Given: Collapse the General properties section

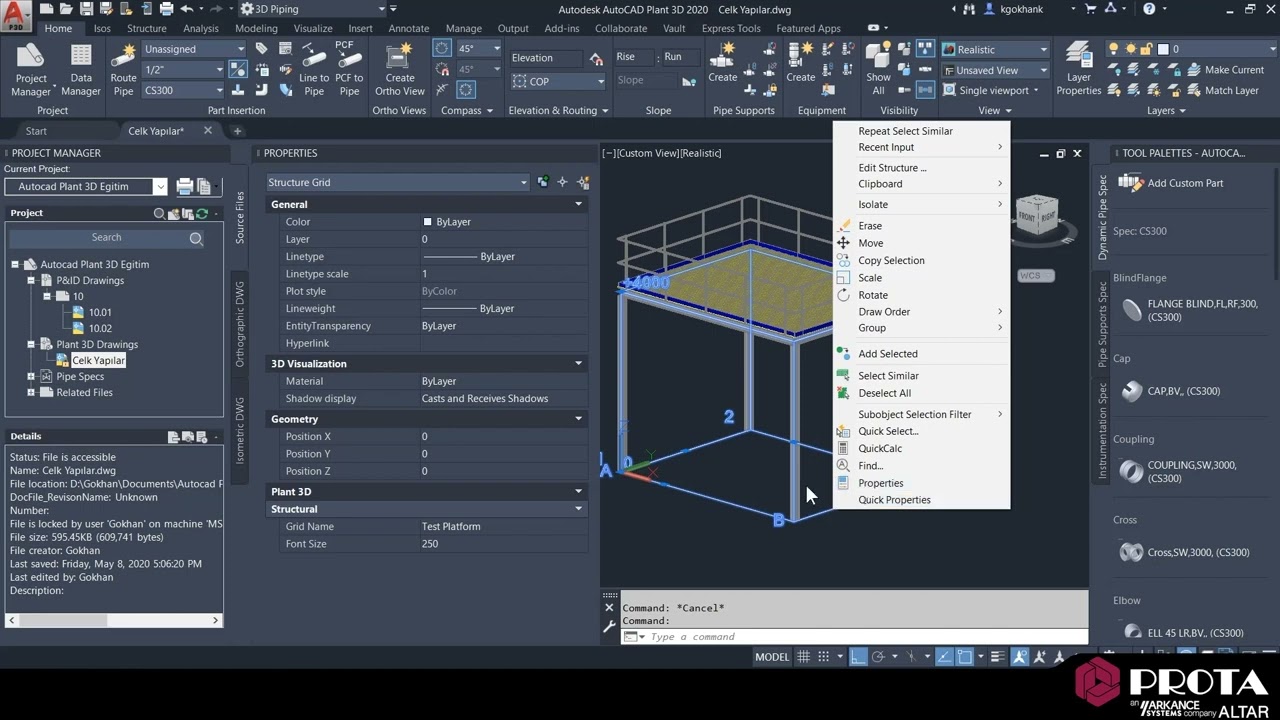Looking at the screenshot, I should tap(578, 204).
